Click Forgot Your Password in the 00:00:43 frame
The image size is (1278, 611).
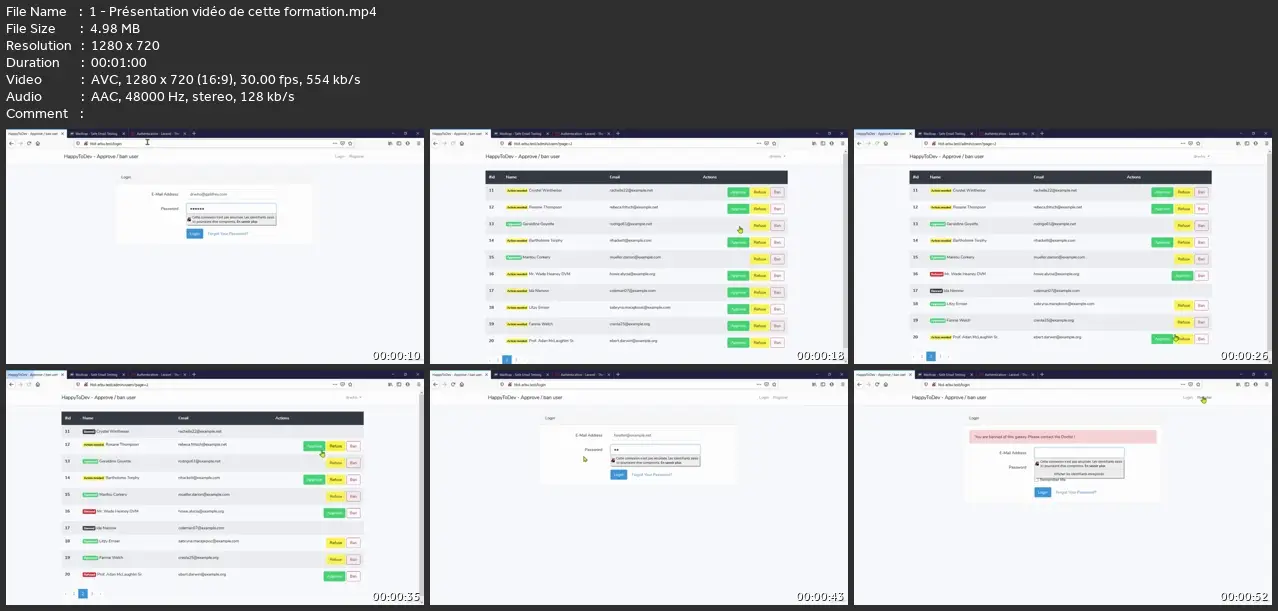pos(651,475)
